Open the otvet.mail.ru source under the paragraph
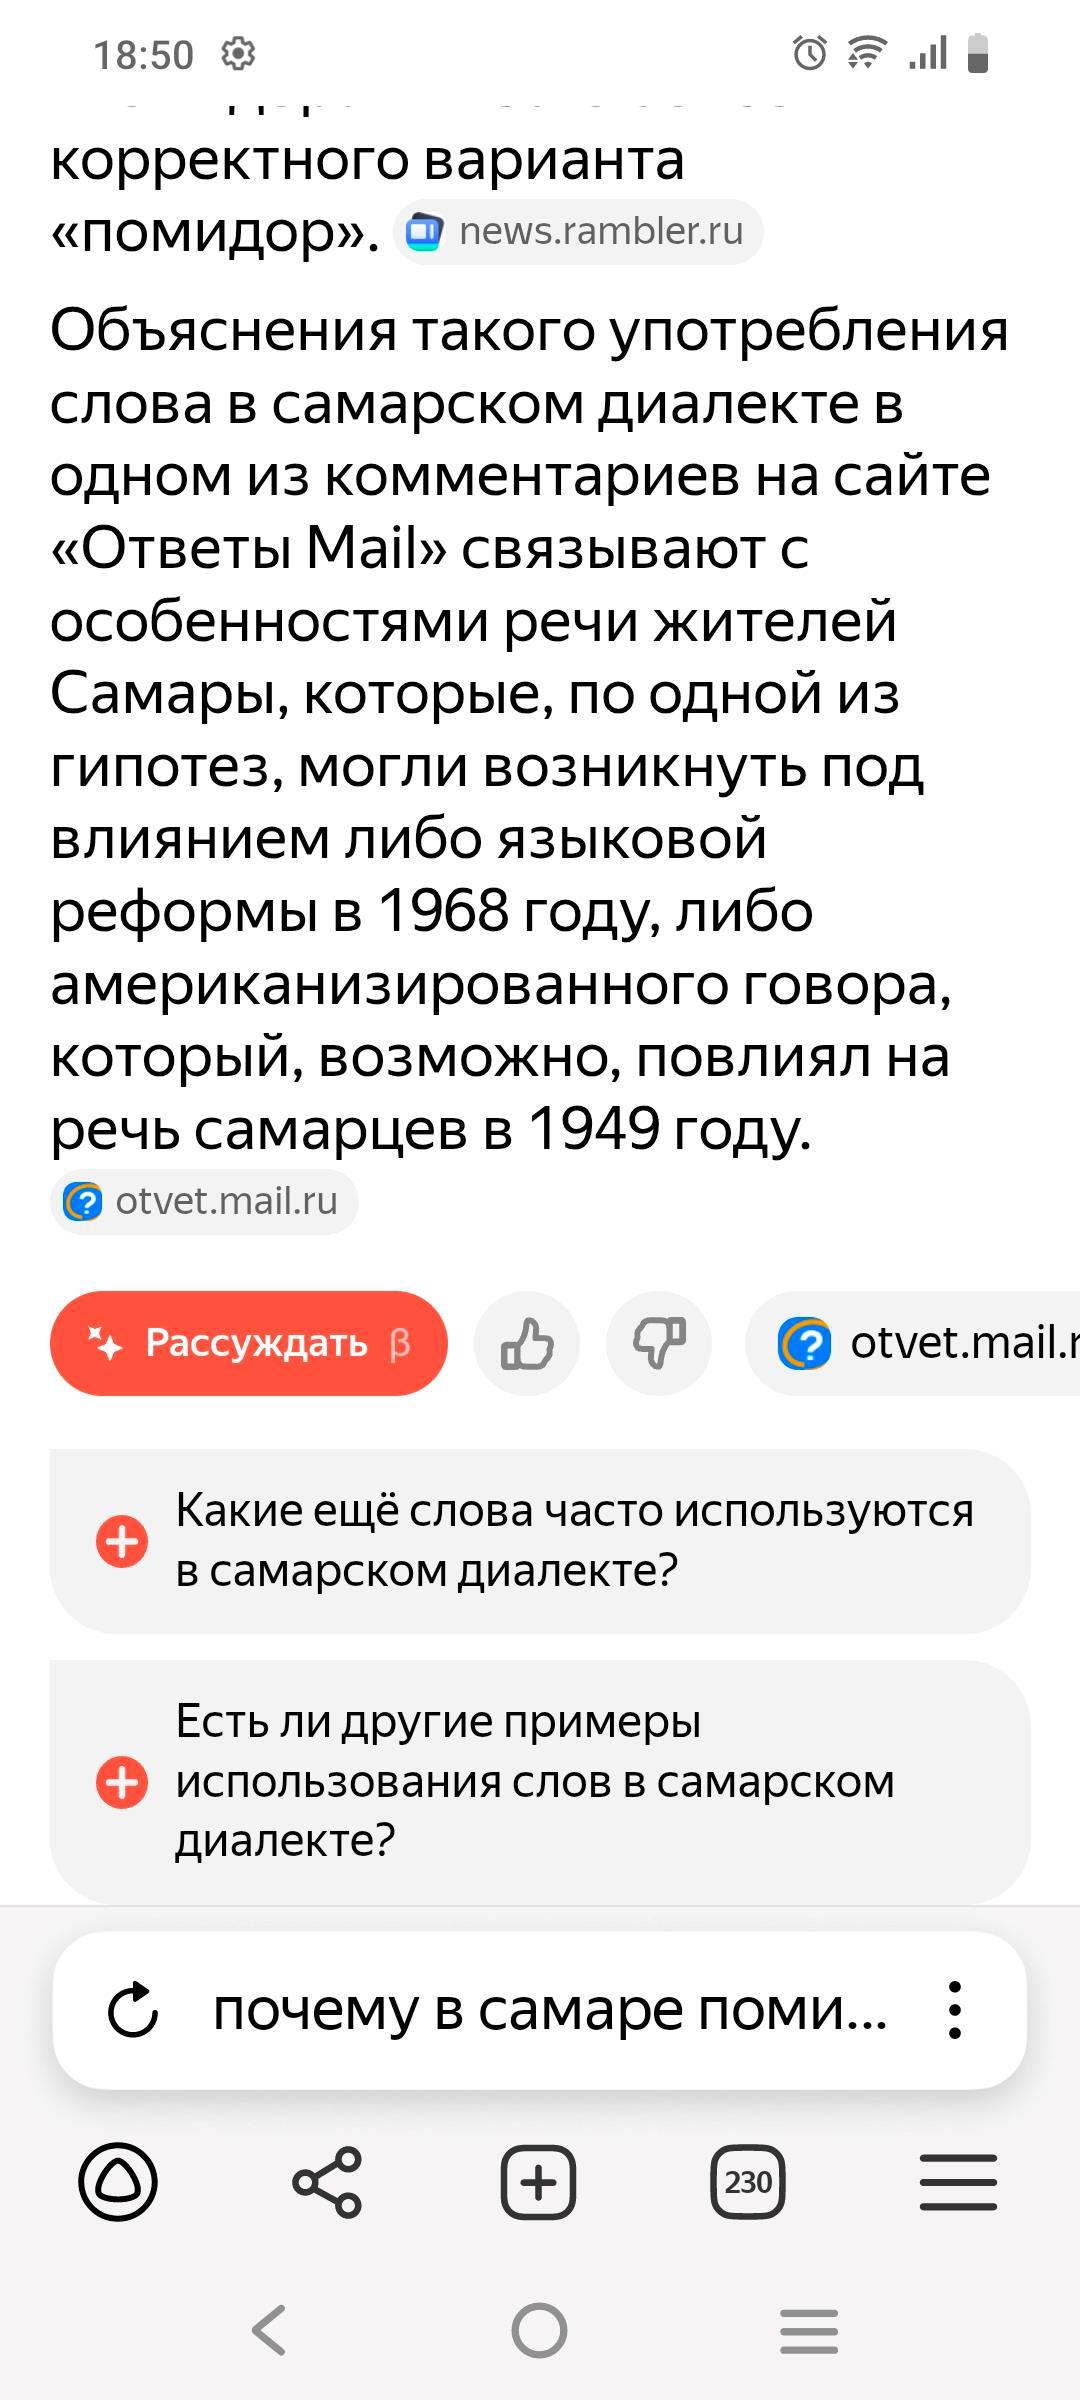1080x2400 pixels. [204, 1201]
